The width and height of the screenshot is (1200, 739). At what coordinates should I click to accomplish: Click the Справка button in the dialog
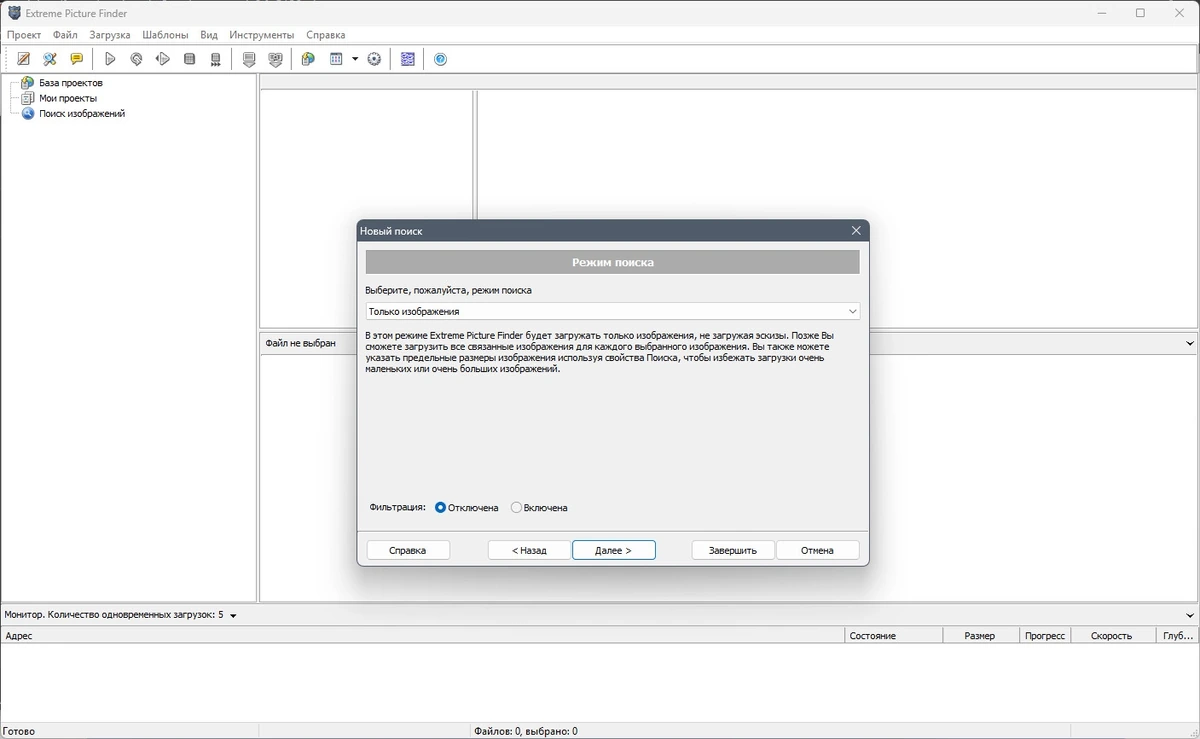(408, 550)
